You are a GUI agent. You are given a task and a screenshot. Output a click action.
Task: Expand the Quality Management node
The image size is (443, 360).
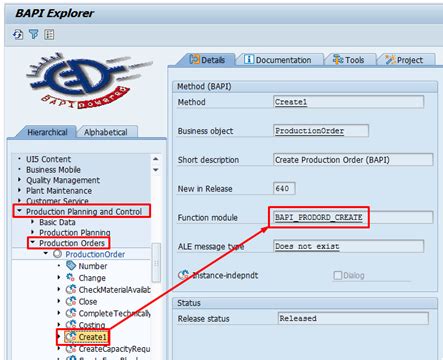point(19,180)
